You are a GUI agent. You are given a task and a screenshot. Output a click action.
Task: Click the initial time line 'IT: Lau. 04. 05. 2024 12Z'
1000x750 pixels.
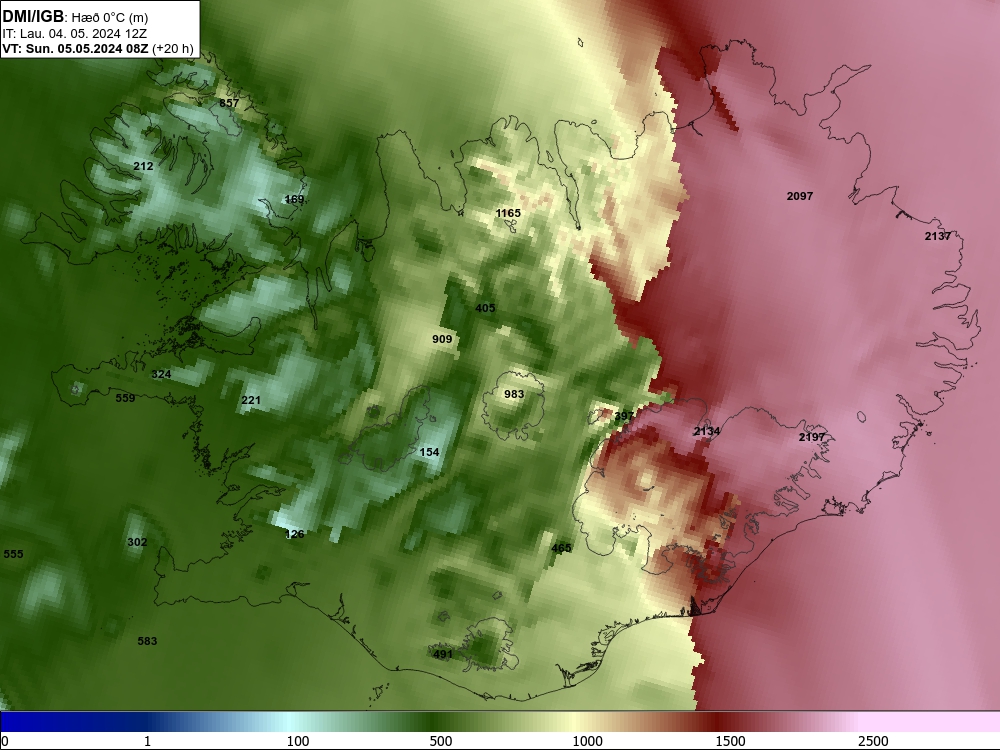pos(73,34)
